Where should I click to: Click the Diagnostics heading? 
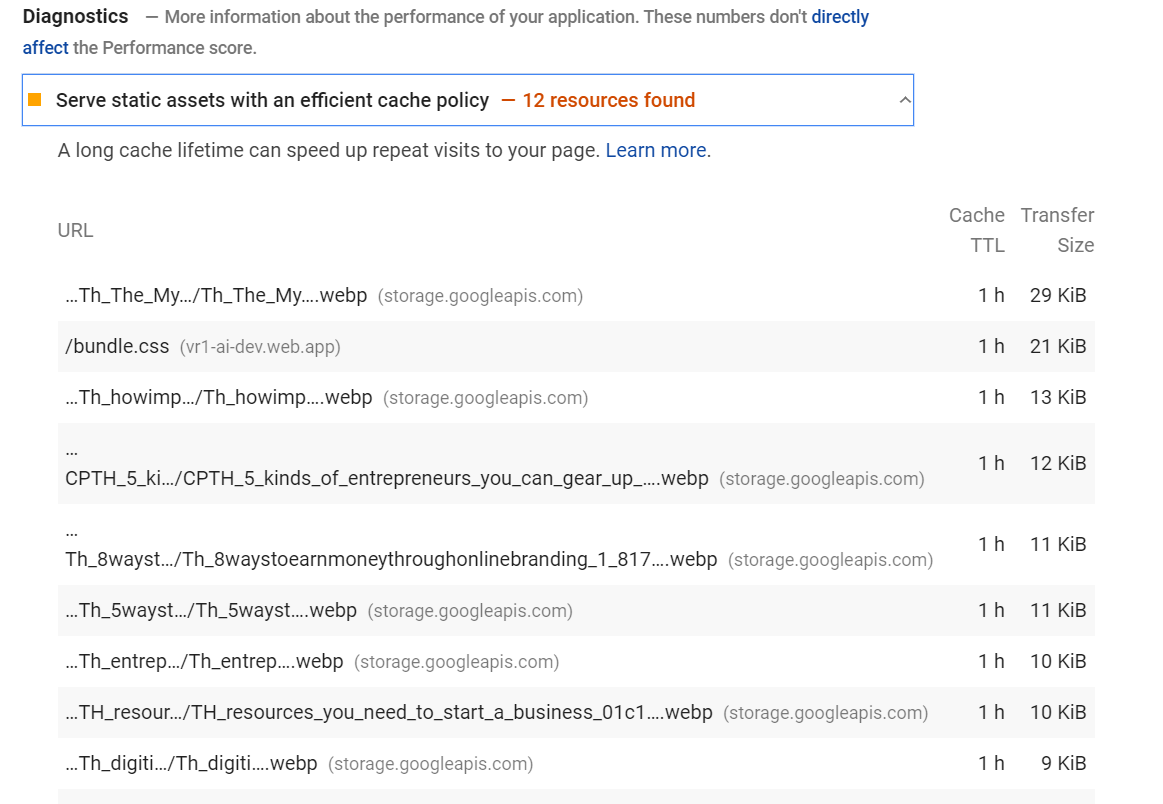(75, 16)
